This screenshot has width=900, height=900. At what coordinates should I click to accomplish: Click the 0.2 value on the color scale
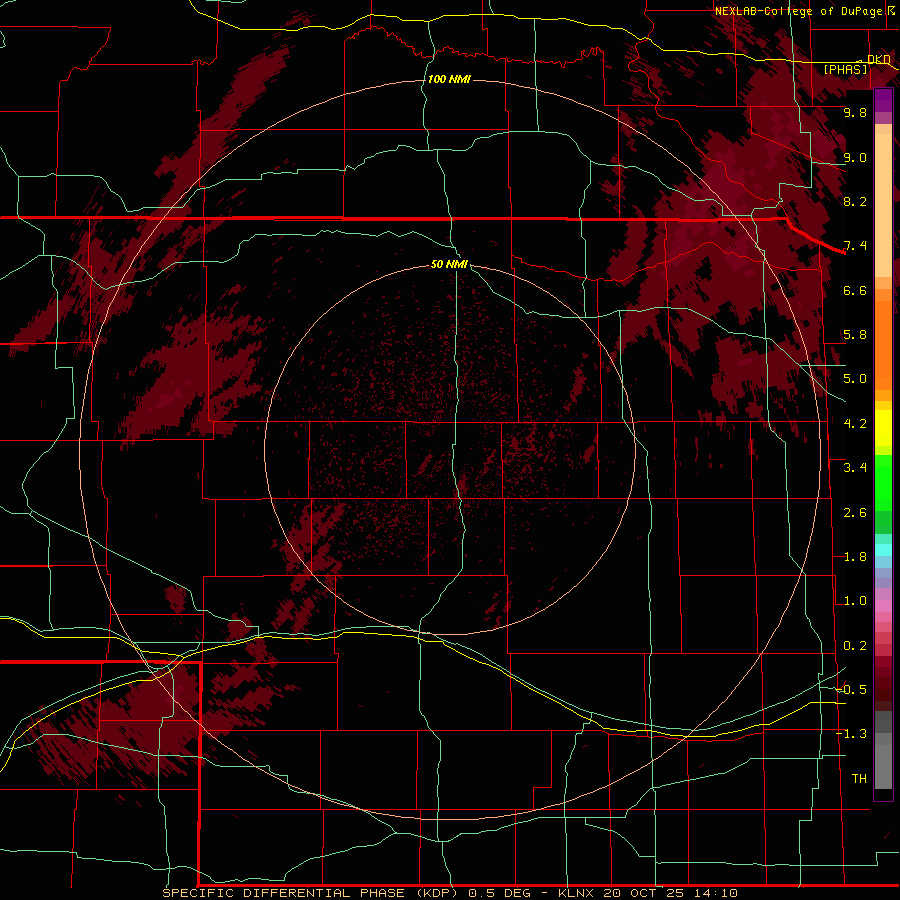[x=855, y=646]
